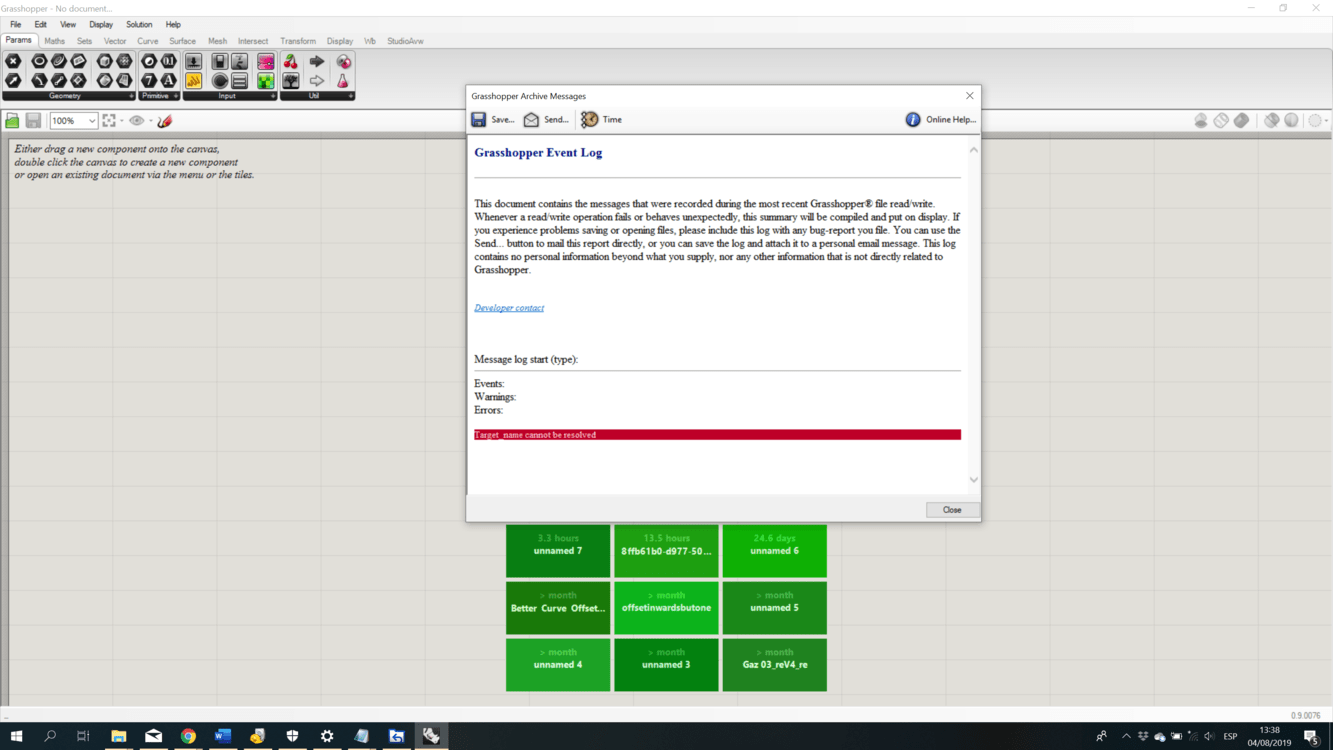
Task: Select the Surface ribbon tab
Action: coord(182,41)
